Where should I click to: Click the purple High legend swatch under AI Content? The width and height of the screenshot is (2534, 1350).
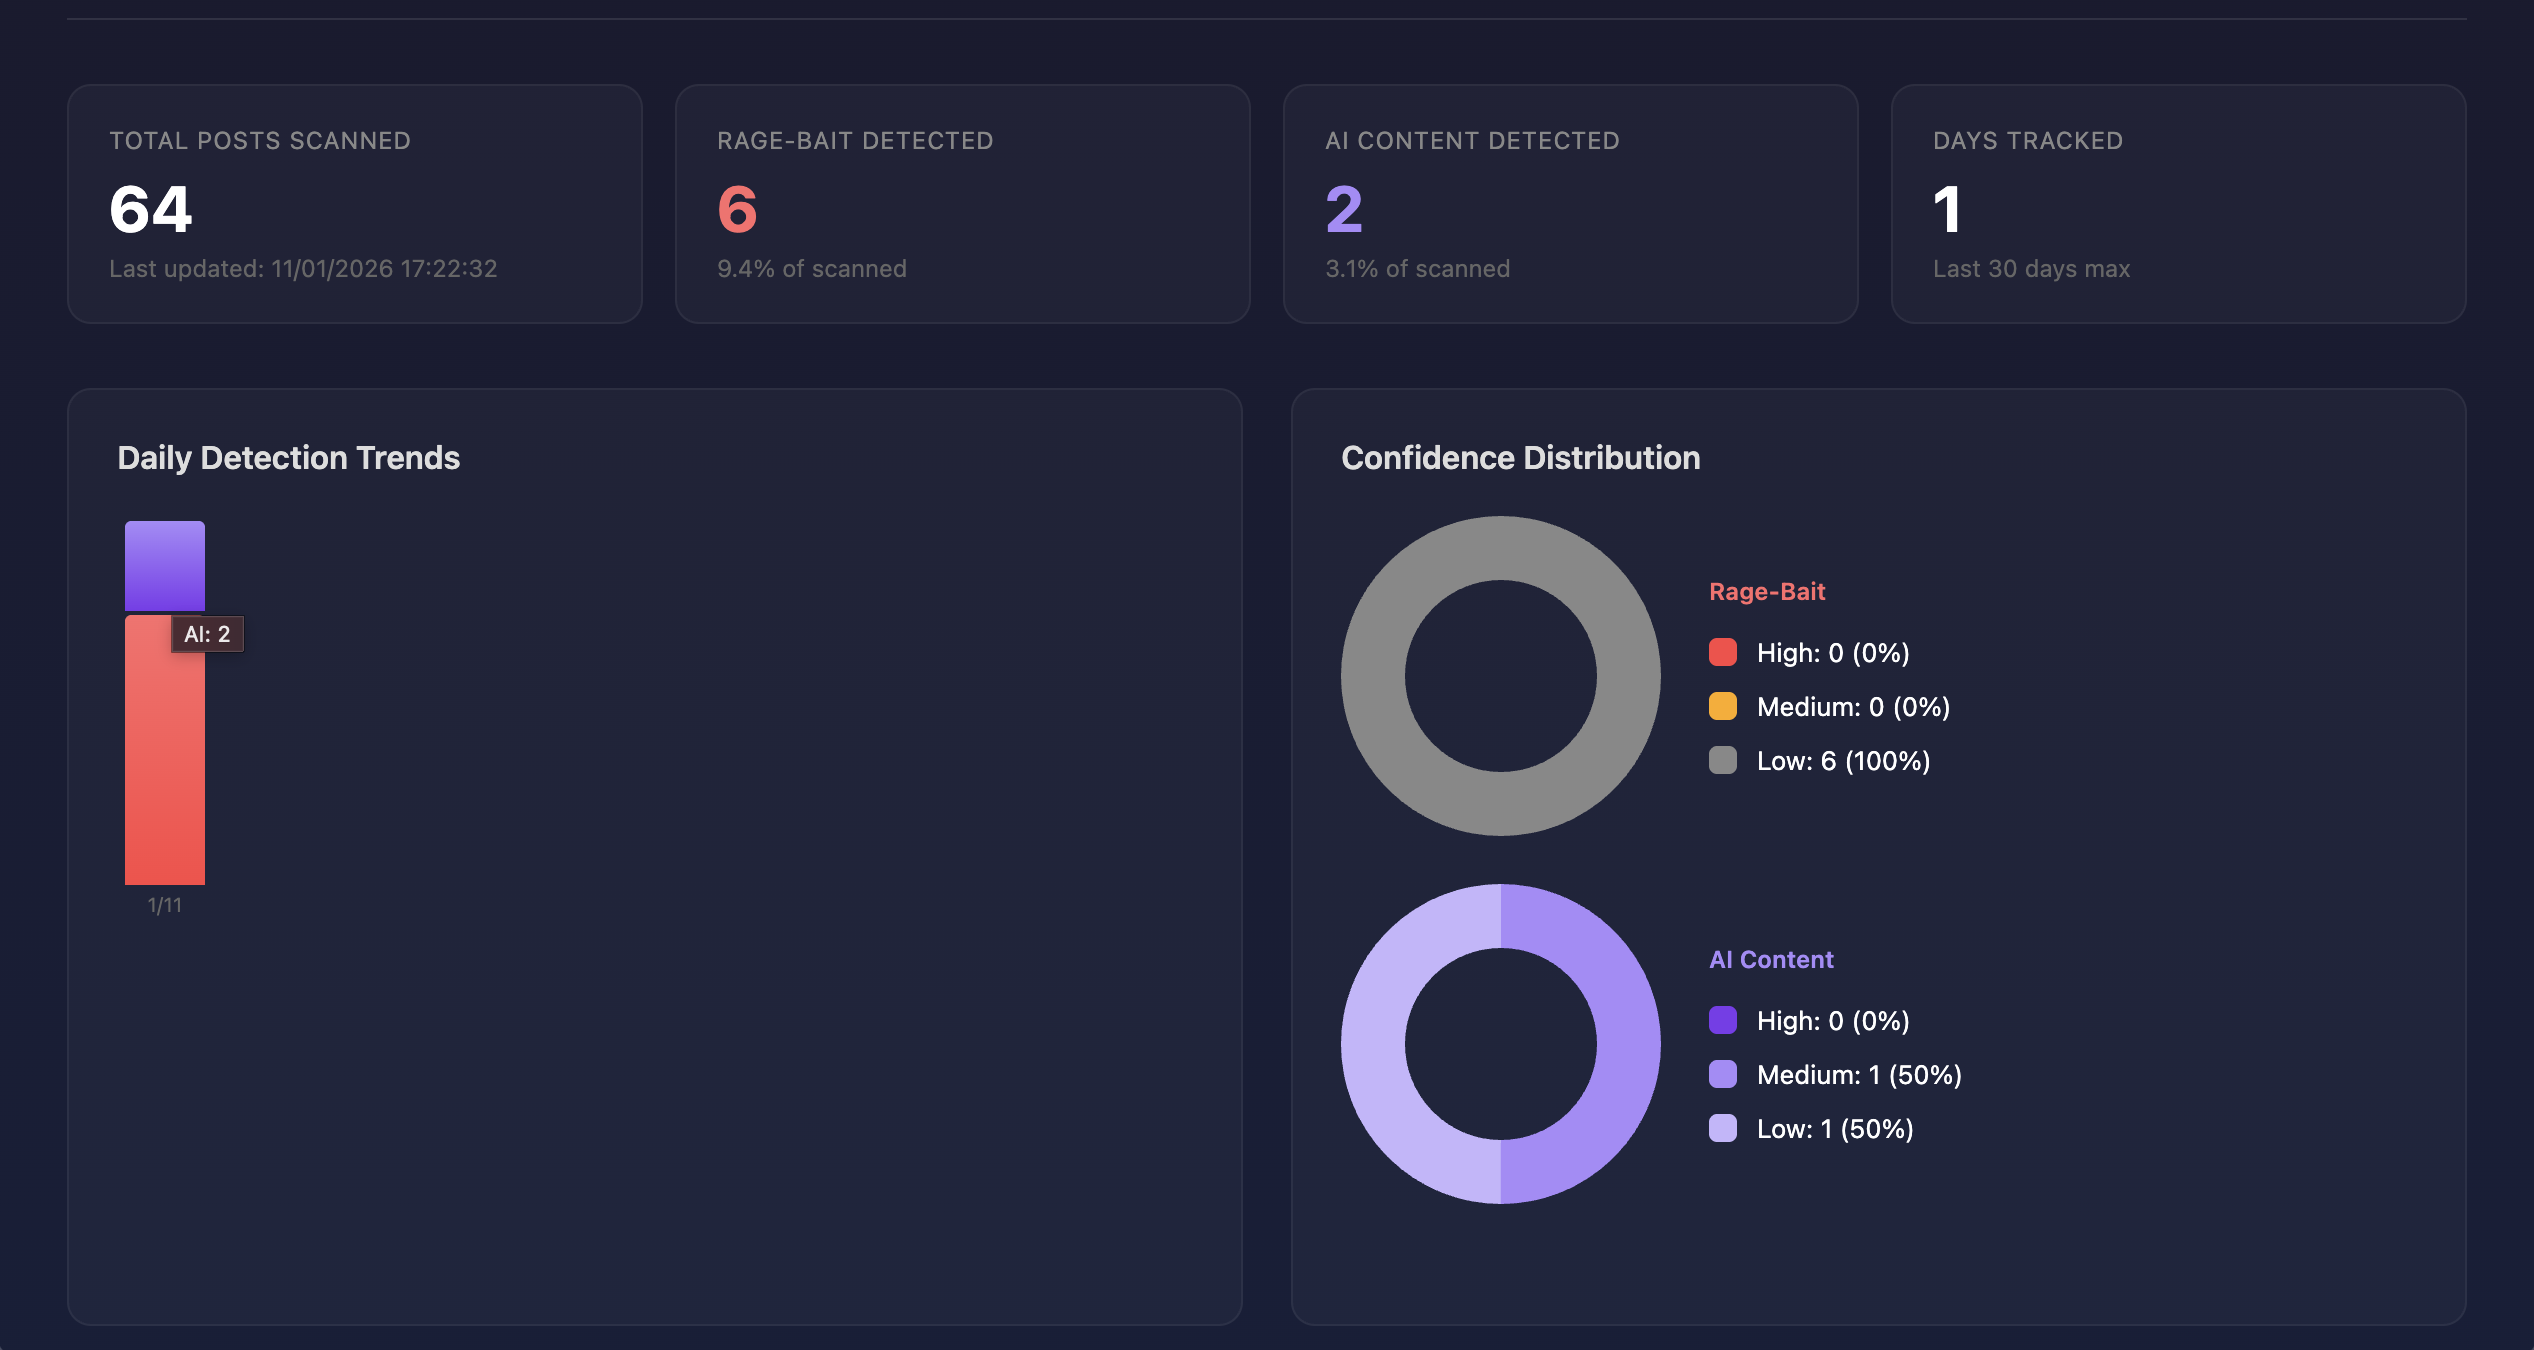1724,1020
